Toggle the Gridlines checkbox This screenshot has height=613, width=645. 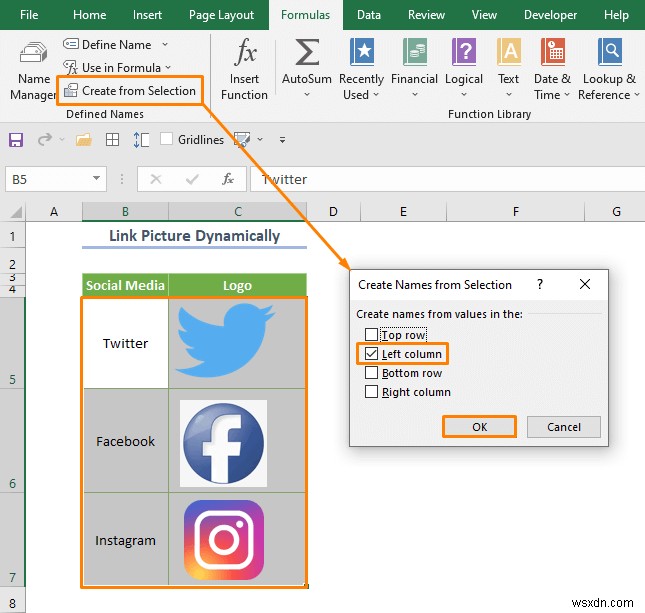click(x=166, y=139)
